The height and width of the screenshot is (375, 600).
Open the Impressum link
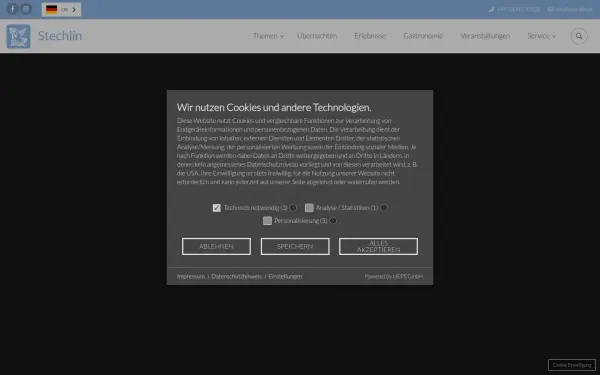[191, 276]
